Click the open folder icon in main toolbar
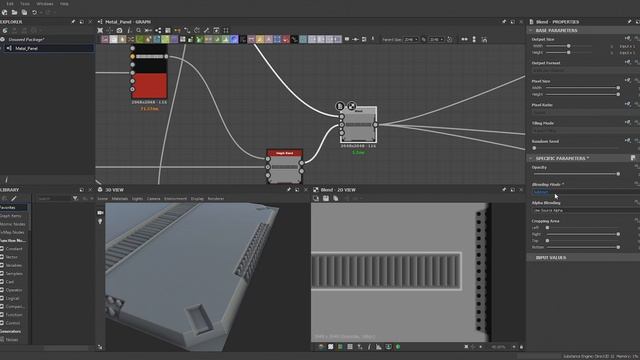 click(x=14, y=13)
